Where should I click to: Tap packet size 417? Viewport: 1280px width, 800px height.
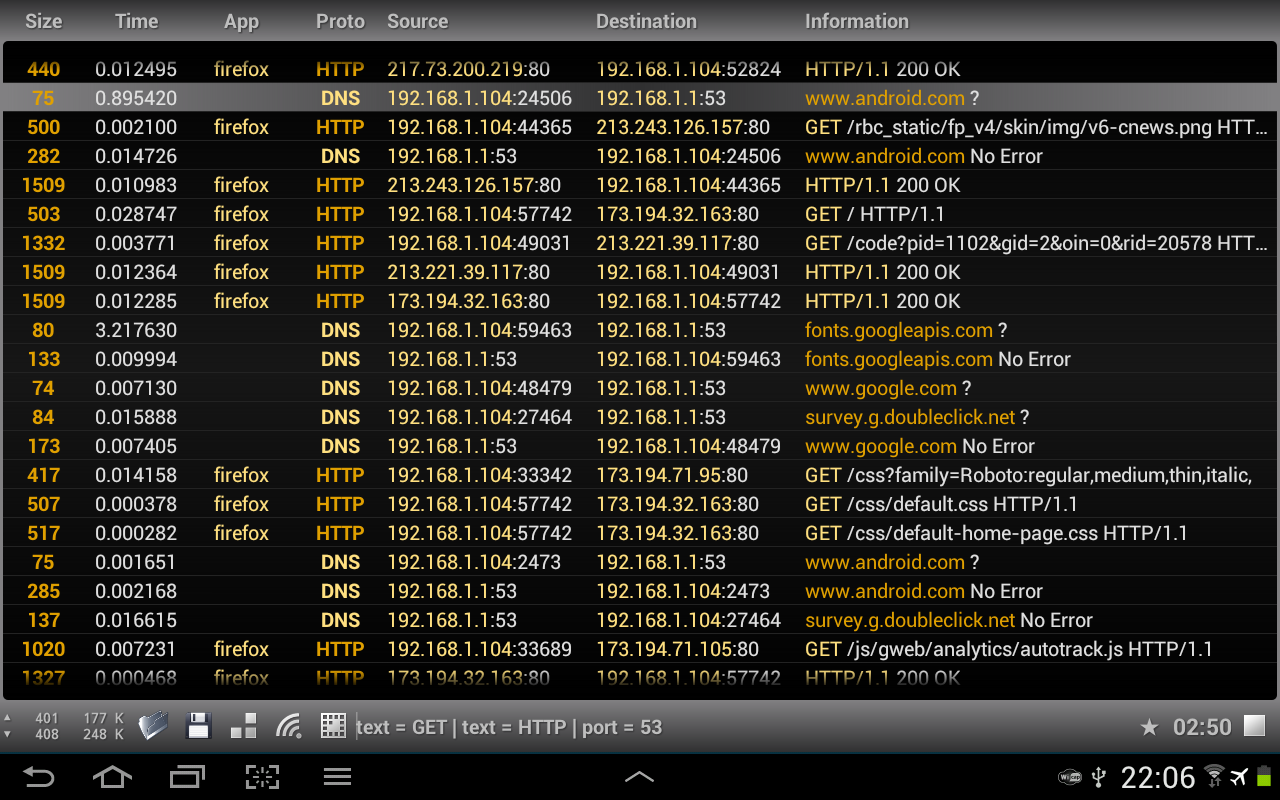43,475
